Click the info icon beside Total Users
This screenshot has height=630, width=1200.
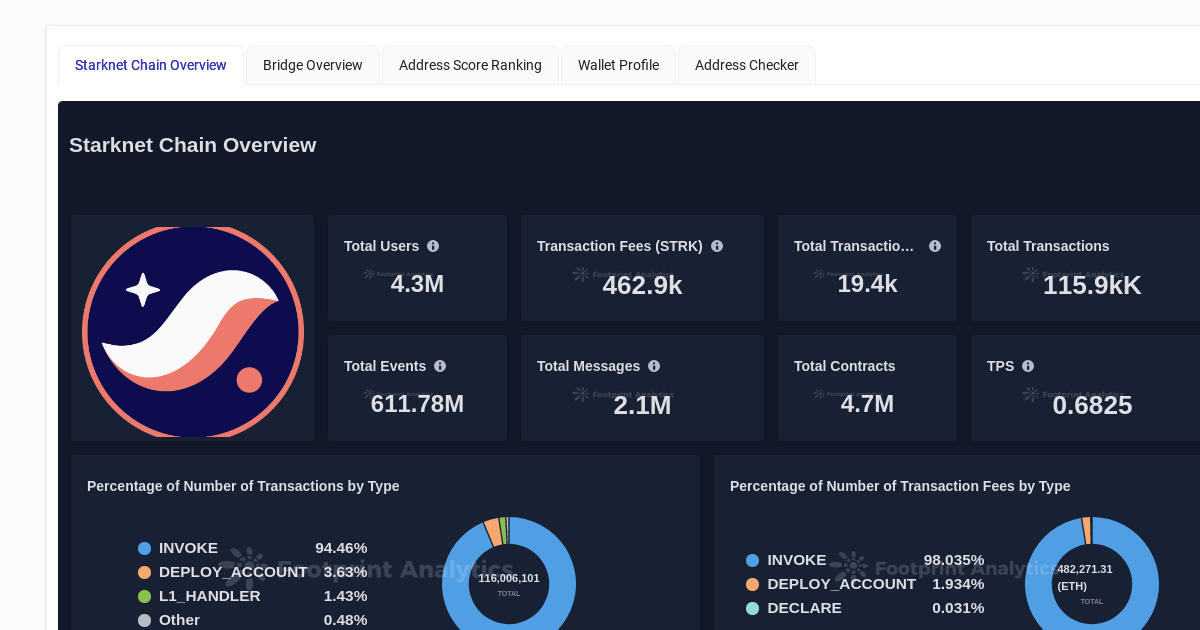tap(433, 246)
